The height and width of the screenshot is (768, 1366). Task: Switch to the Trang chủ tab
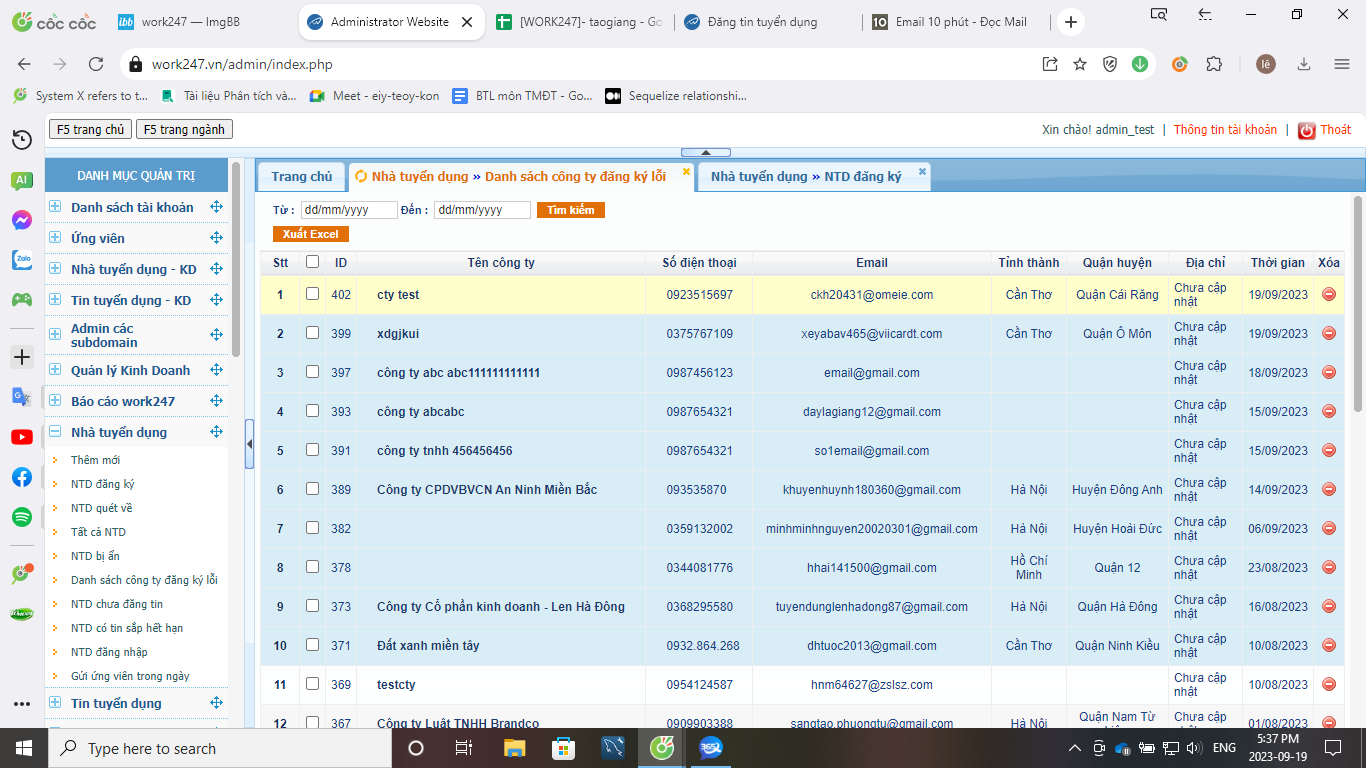click(x=301, y=177)
